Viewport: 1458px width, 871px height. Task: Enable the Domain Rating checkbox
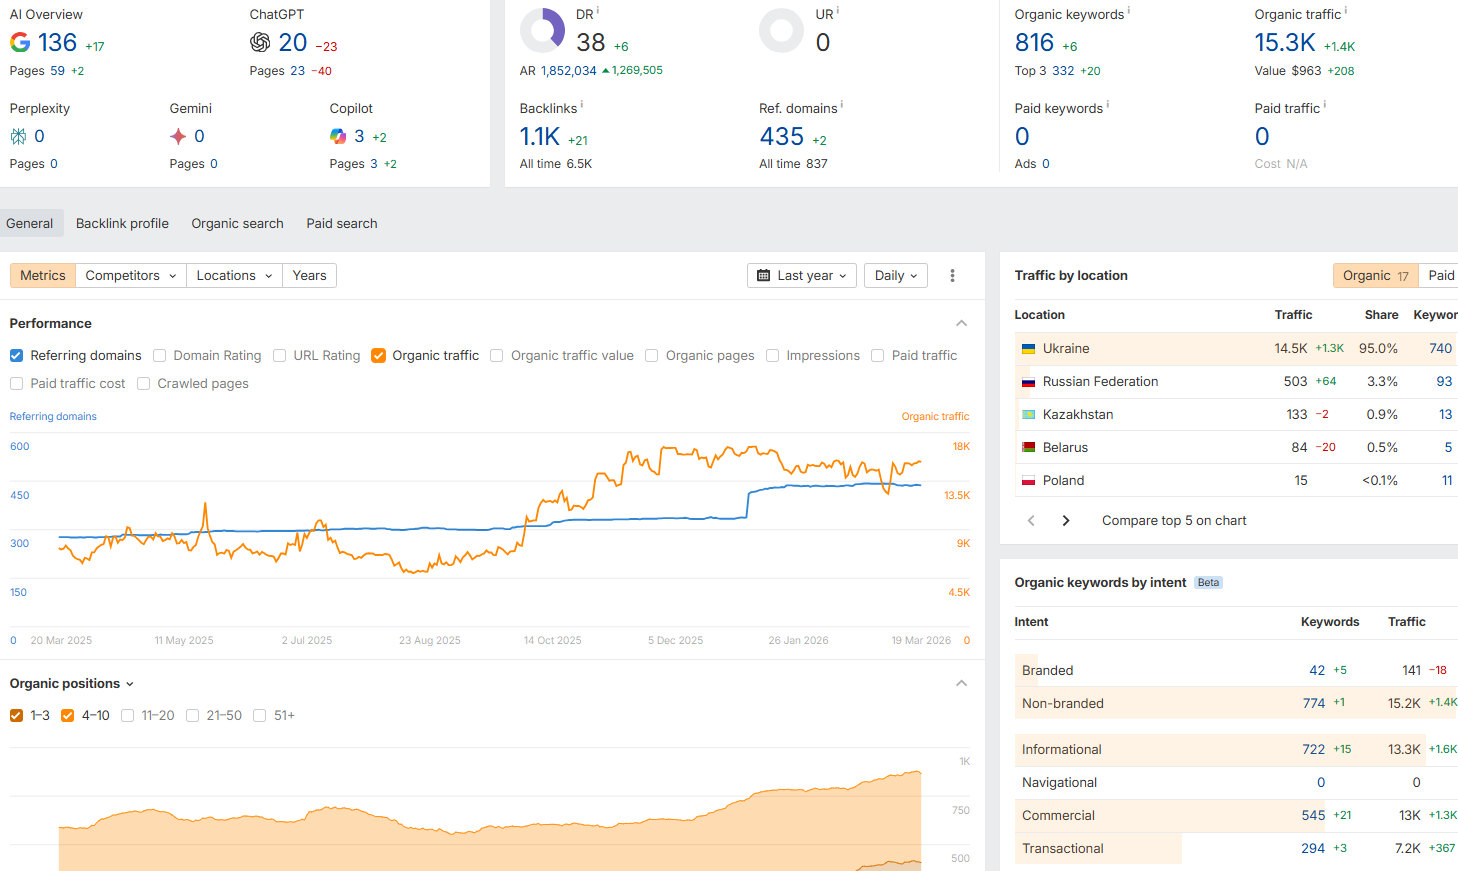click(160, 356)
